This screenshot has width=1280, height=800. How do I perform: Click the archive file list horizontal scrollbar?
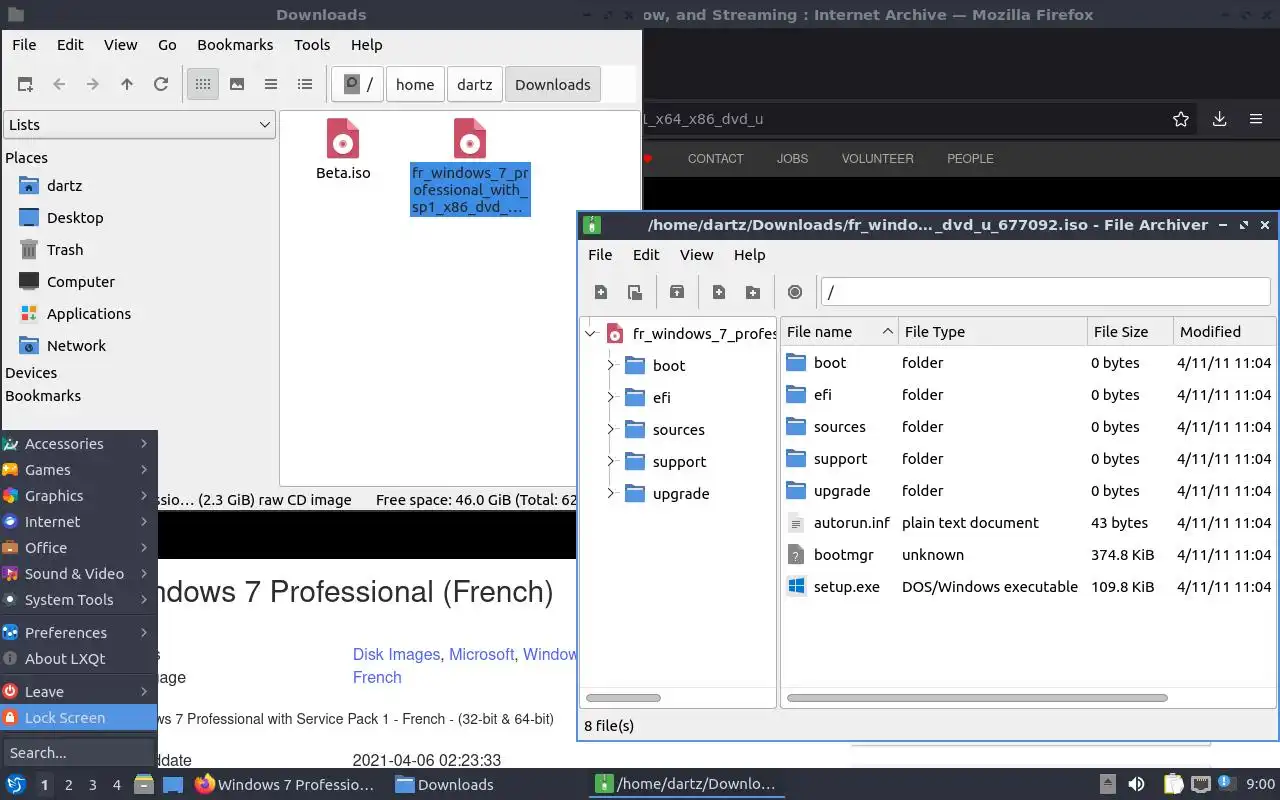977,698
